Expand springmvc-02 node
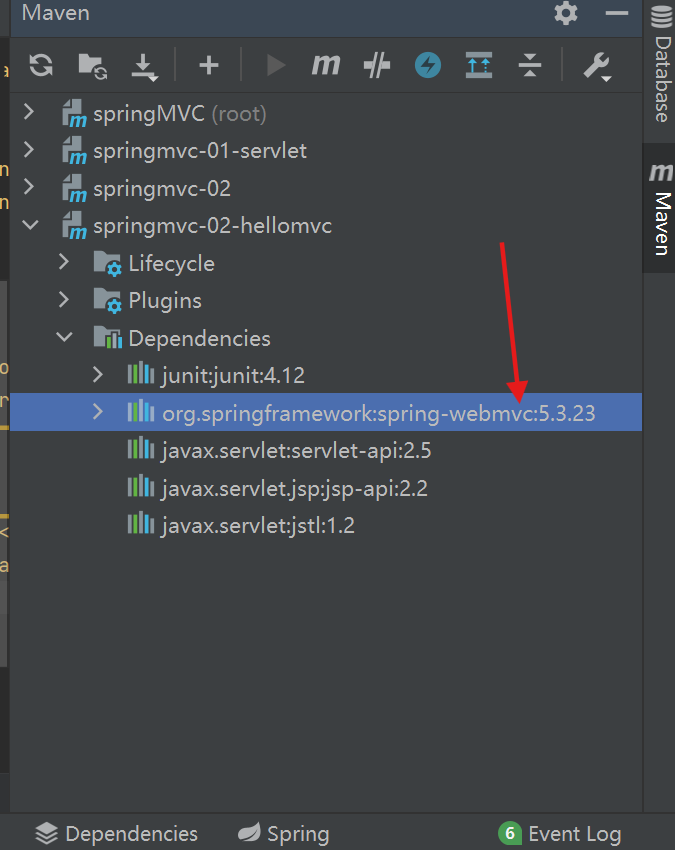Viewport: 675px width, 850px height. point(29,188)
